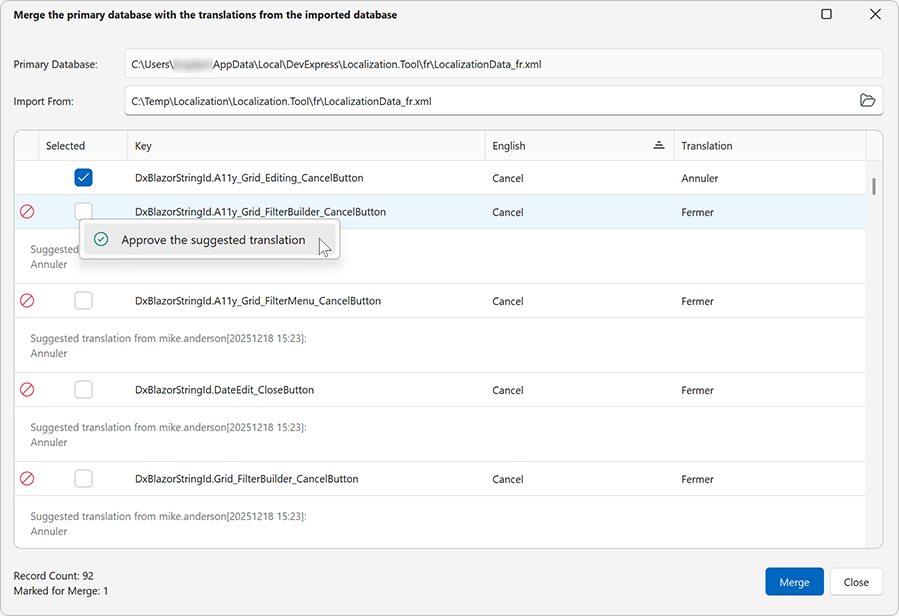
Task: Click the reject icon beside DateEdit_CloseButton
Action: (x=26, y=389)
